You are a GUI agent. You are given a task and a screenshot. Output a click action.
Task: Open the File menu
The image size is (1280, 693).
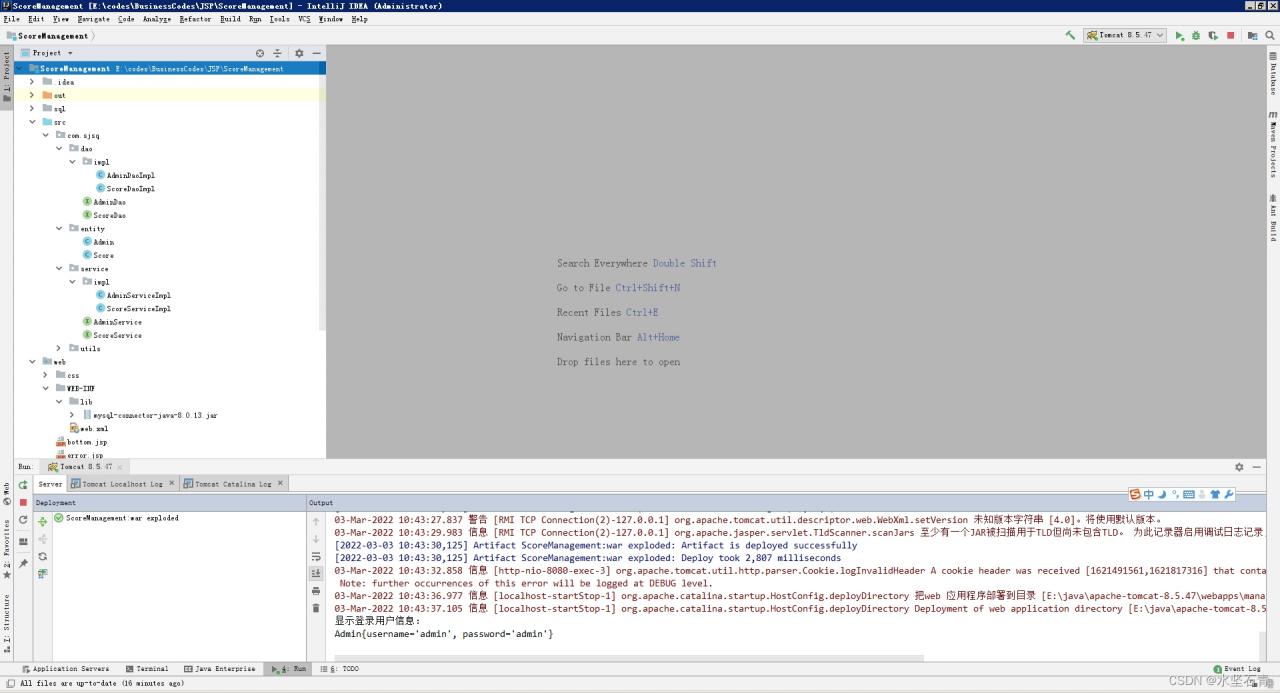[11, 19]
